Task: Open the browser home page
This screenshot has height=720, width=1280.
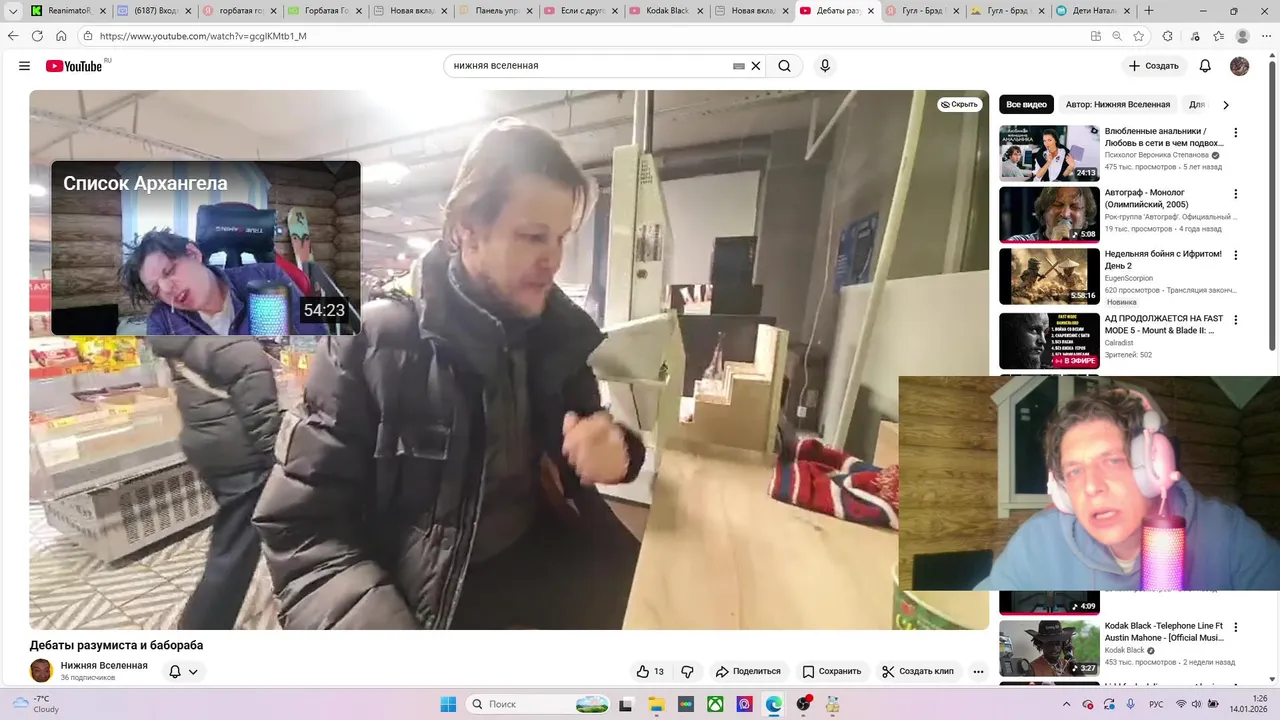Action: coord(61,35)
